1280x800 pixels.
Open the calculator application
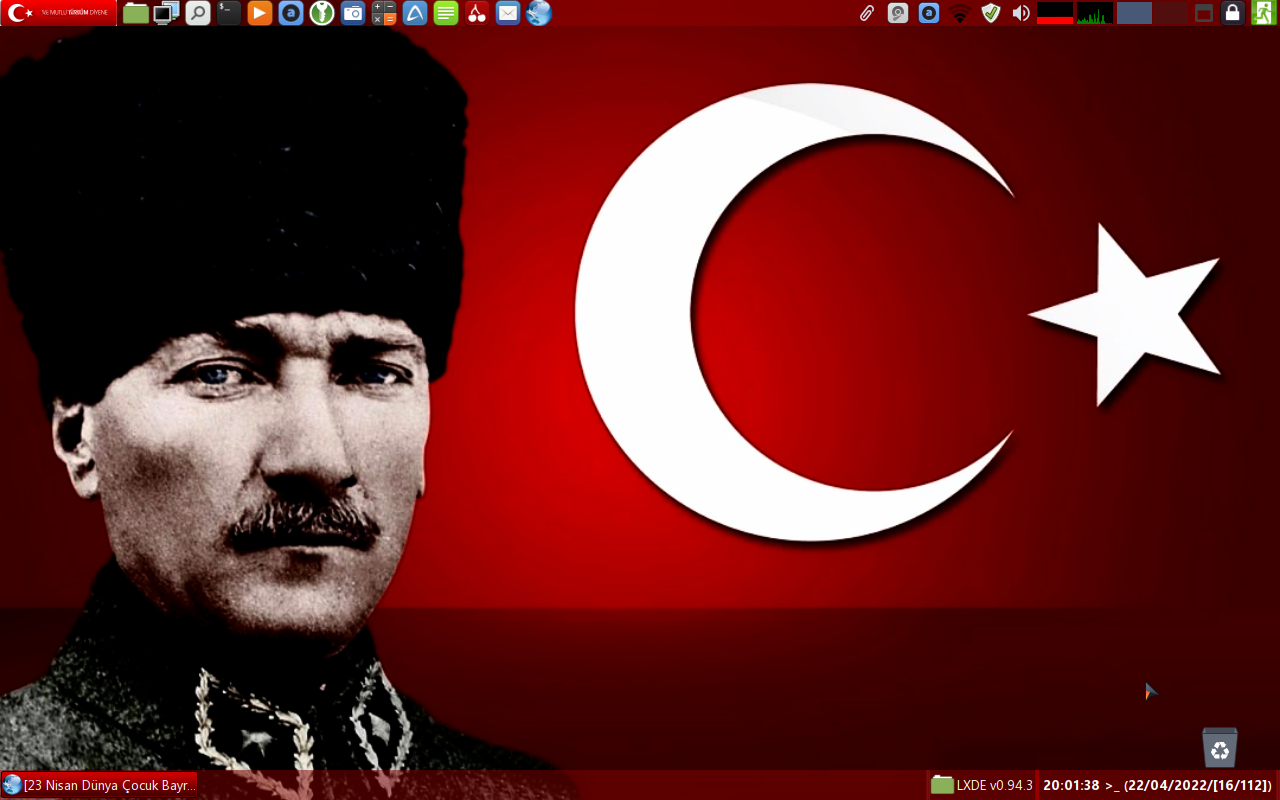click(x=384, y=13)
